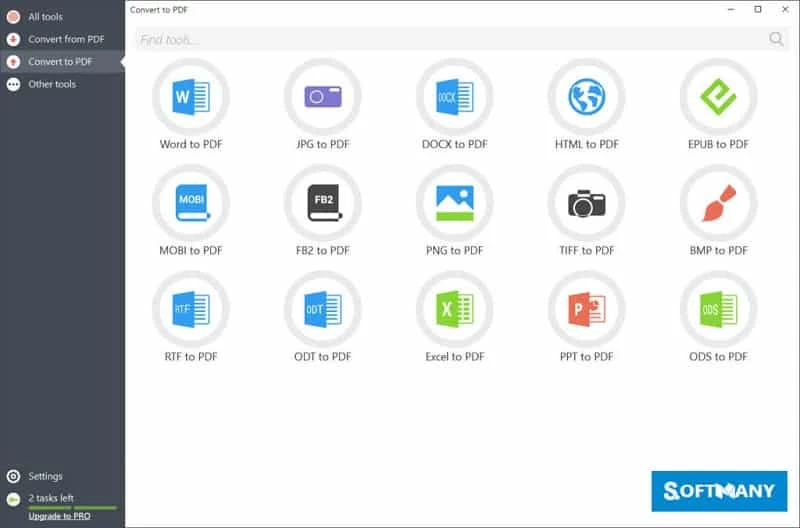Open the EPUB to PDF tool
Image resolution: width=800 pixels, height=528 pixels.
[x=718, y=97]
